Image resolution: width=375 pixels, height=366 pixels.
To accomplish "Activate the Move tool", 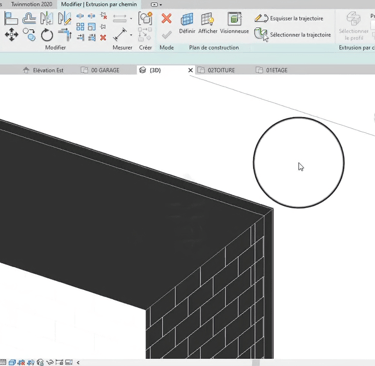I will (x=11, y=35).
